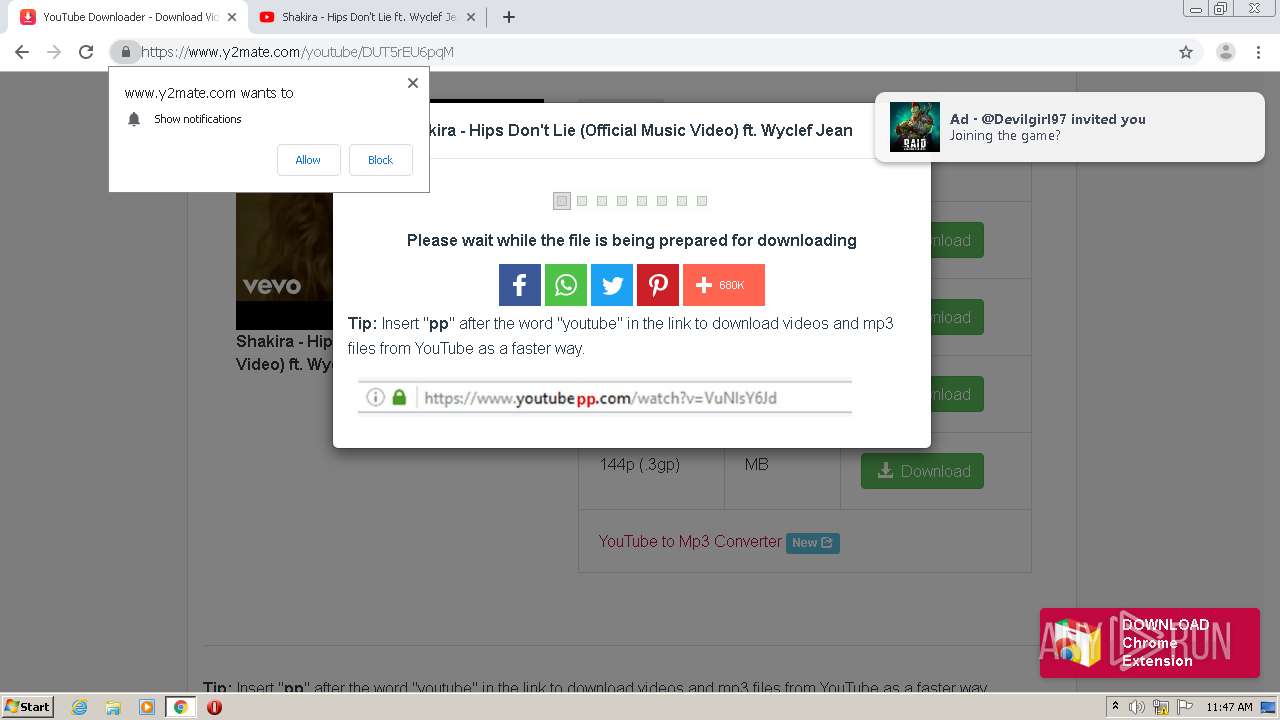Open the Chrome profile avatar
Screen dimensions: 1280x720
(x=1225, y=52)
